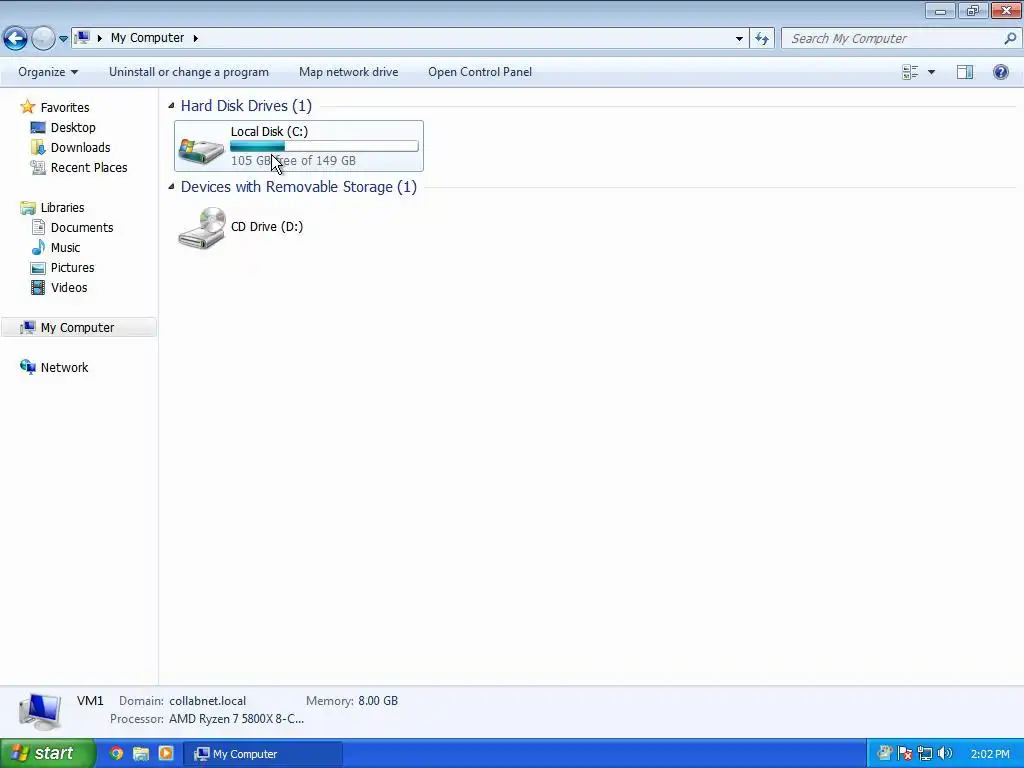Click the Local Disk (C:) label
The image size is (1024, 768).
pos(269,131)
